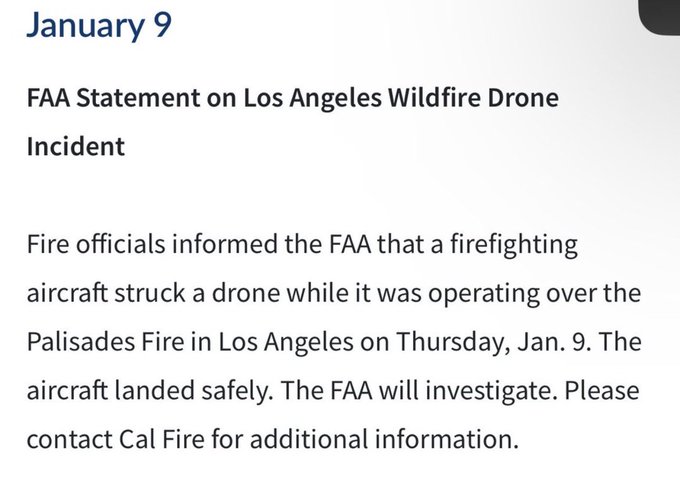Click the word "Wildfire" in the bold title

(x=434, y=98)
